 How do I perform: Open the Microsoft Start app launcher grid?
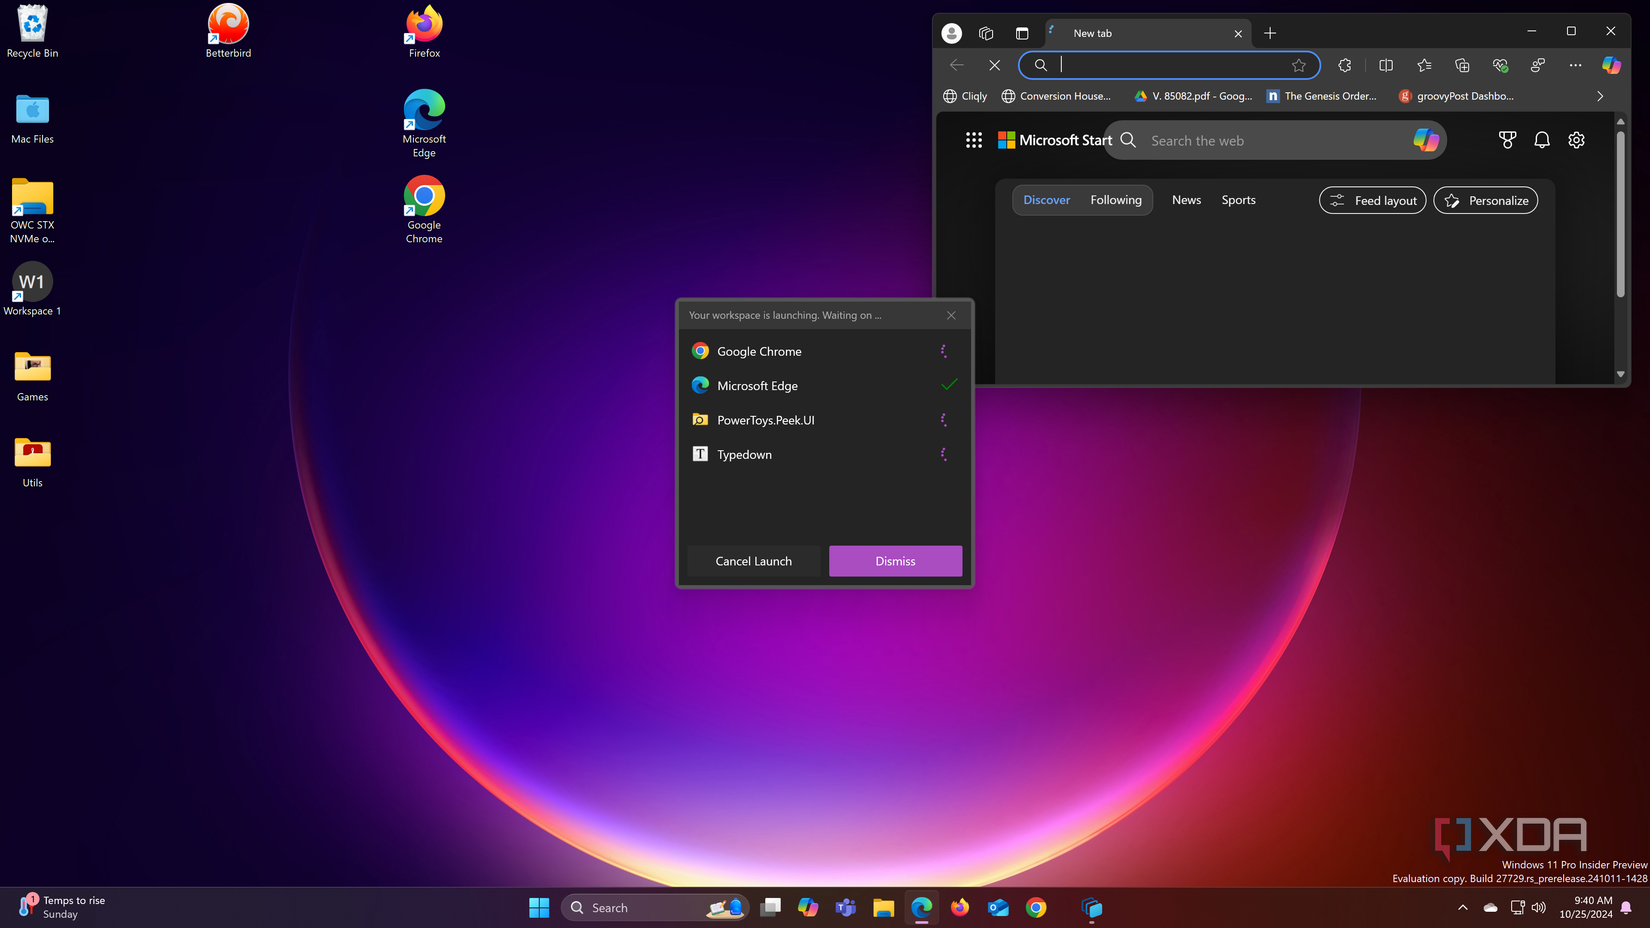973,141
